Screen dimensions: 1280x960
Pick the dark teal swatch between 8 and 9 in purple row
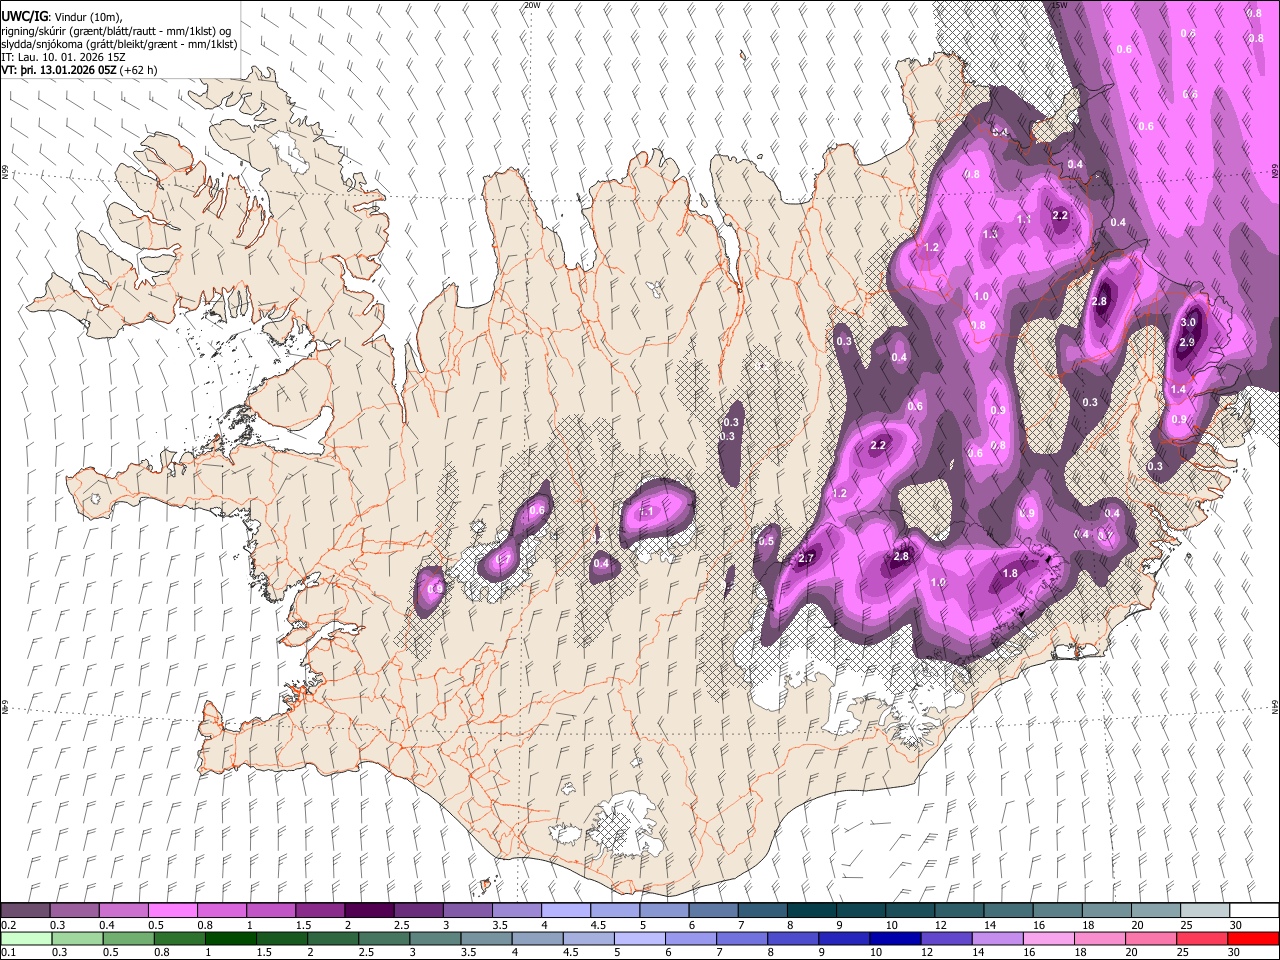tap(811, 910)
